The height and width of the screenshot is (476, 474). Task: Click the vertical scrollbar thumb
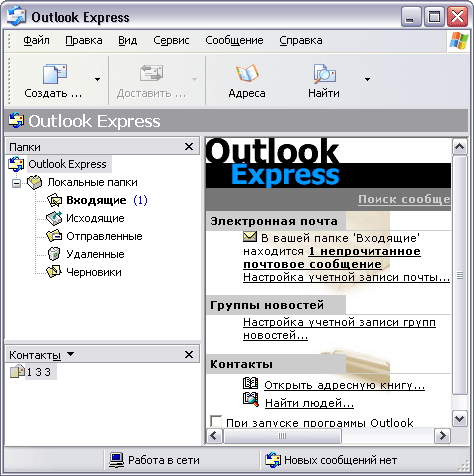[460, 275]
